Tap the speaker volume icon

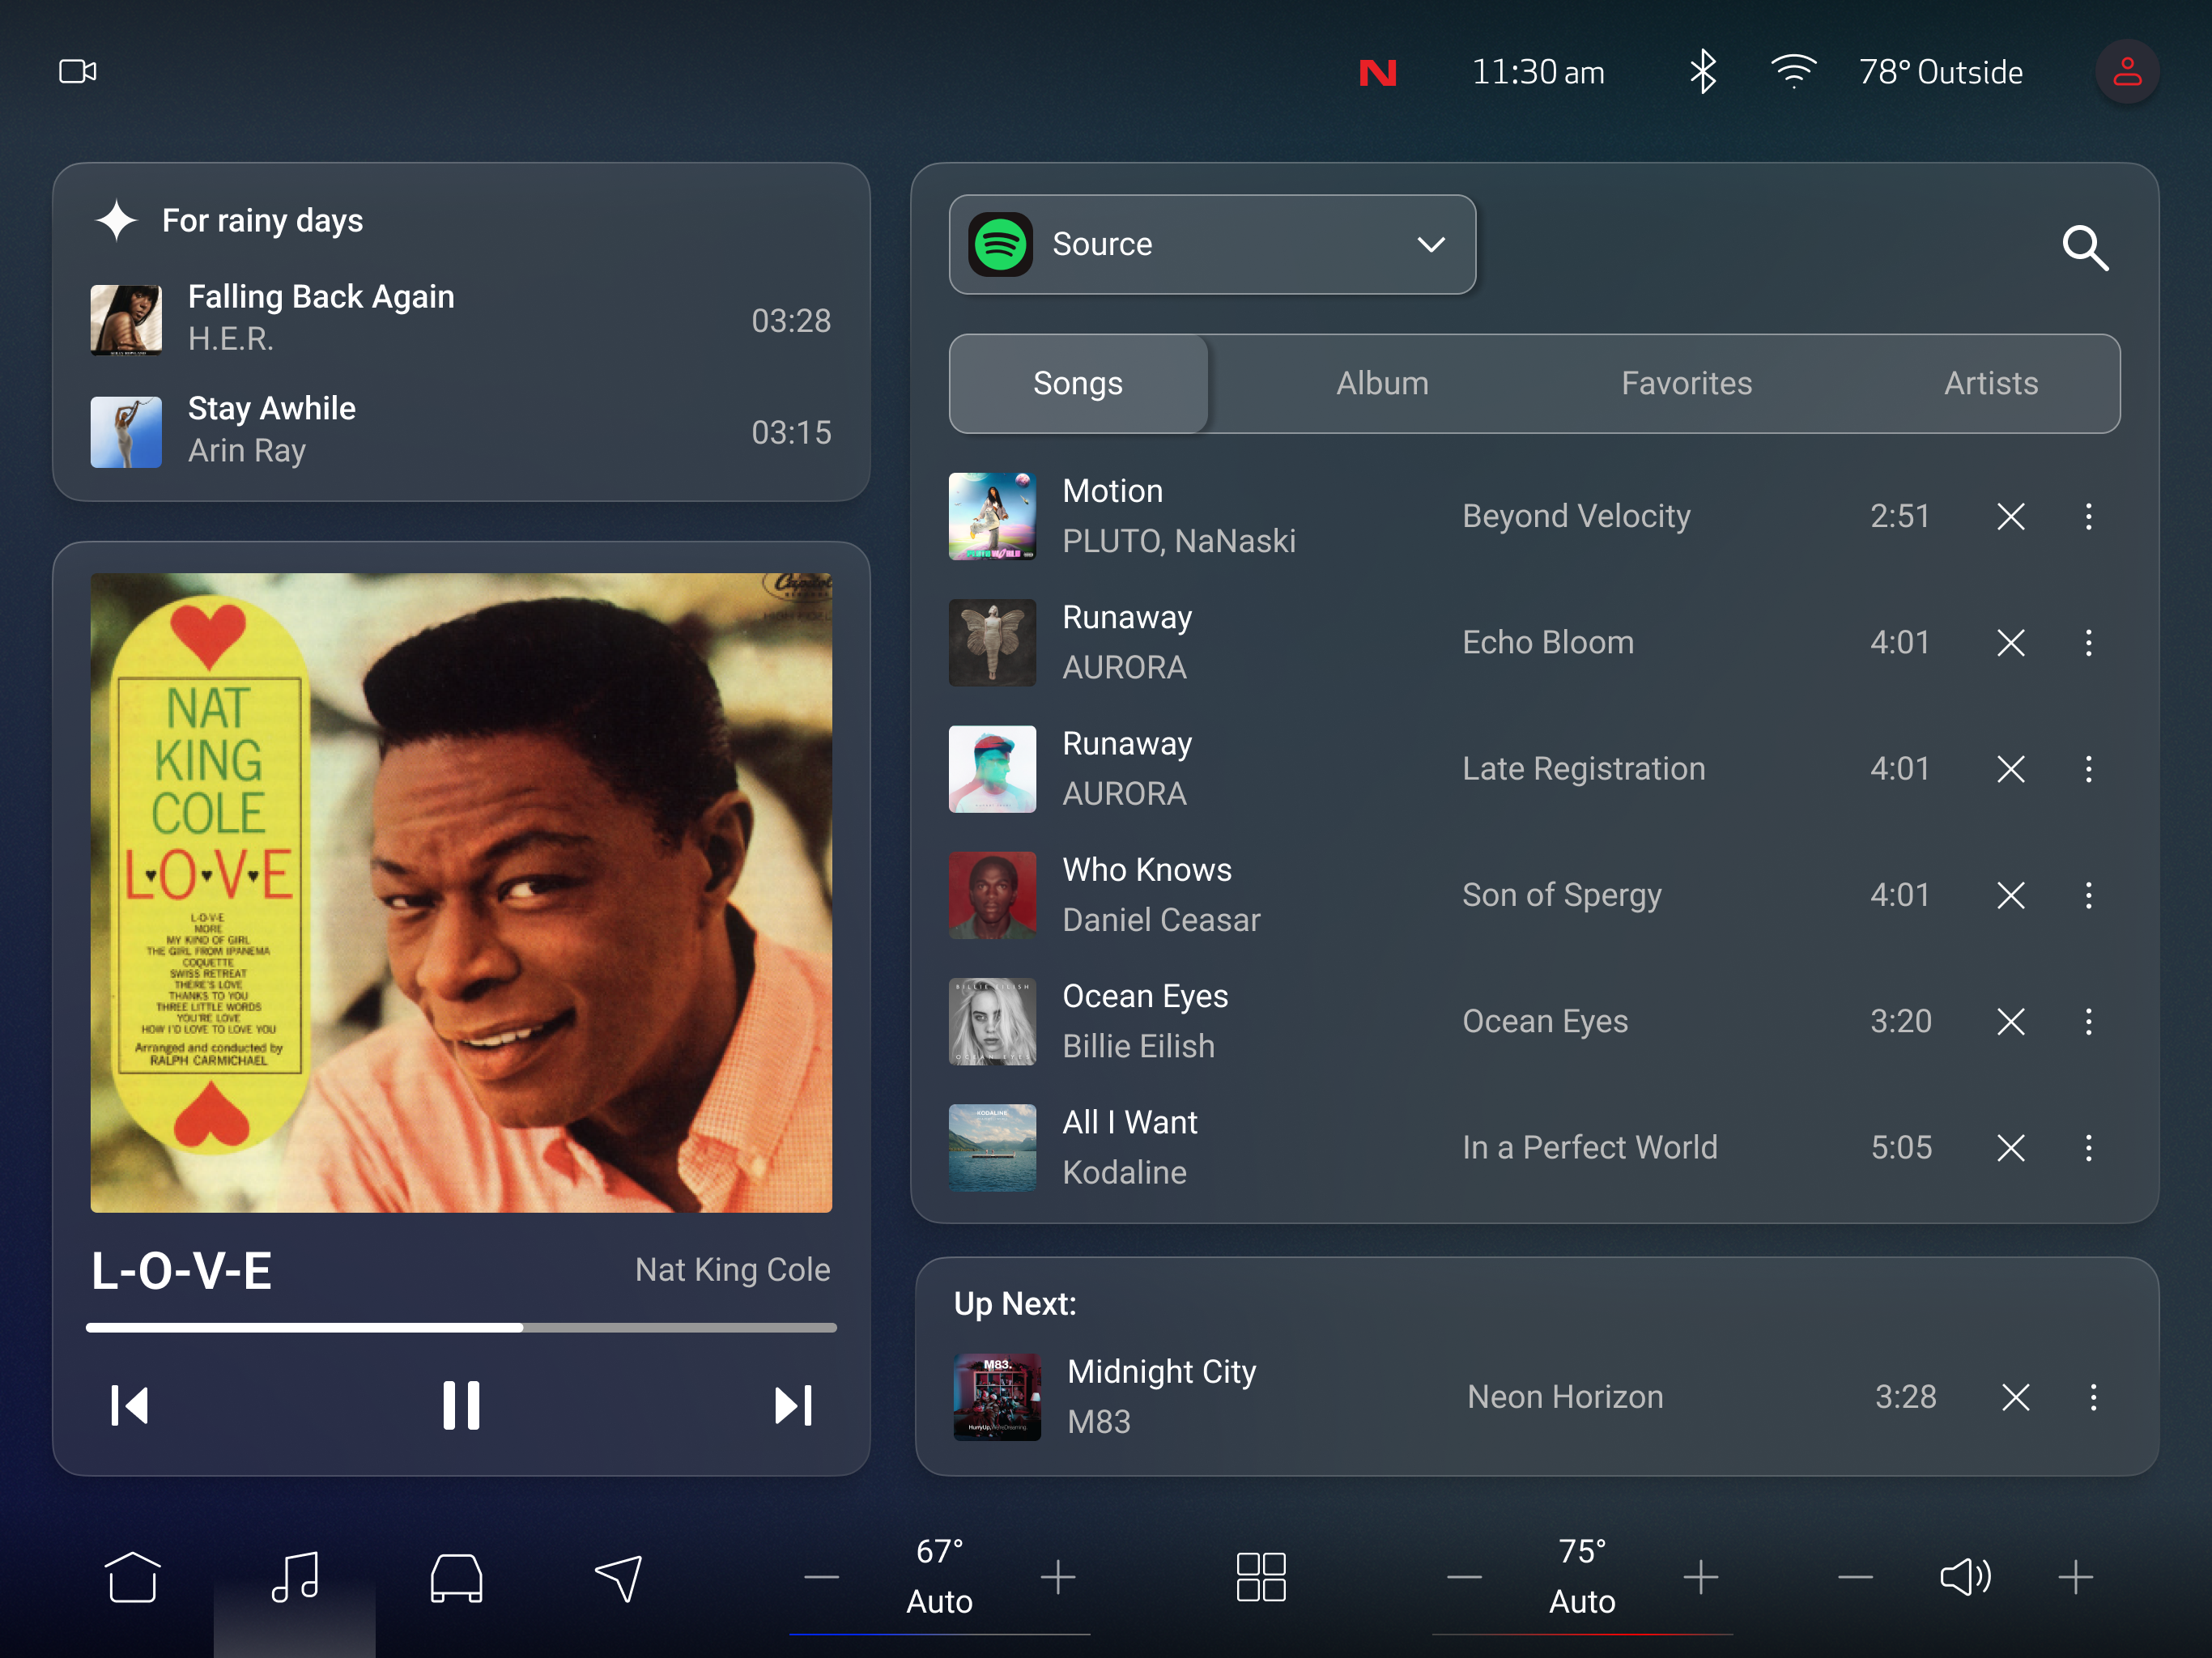click(x=1965, y=1577)
